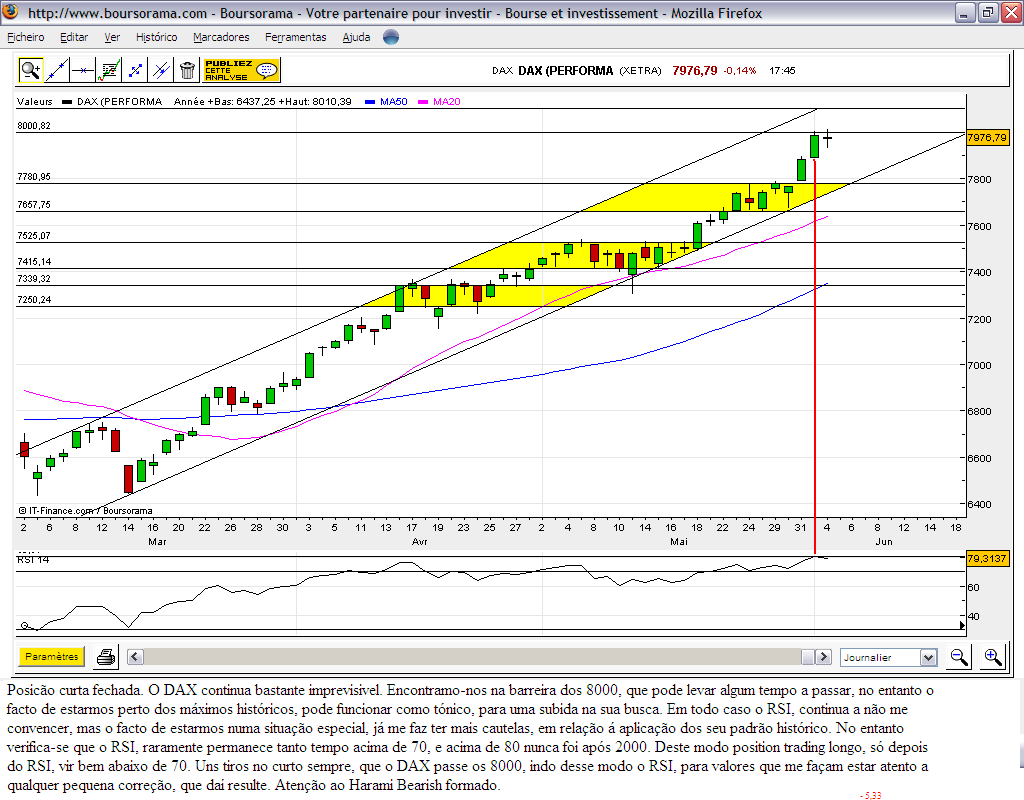1024x800 pixels.
Task: Click the 7415,14 horizontal level label
Action: coord(34,261)
